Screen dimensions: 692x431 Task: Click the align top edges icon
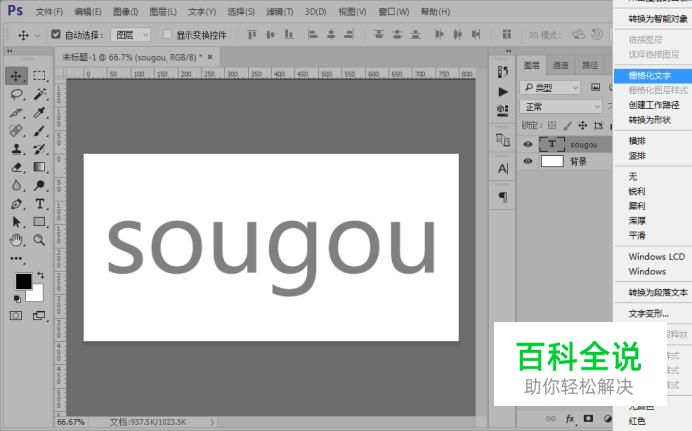252,34
